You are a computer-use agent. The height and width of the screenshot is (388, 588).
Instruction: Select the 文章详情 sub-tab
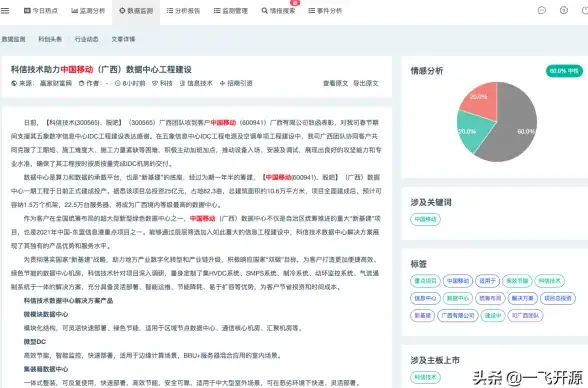pos(123,39)
